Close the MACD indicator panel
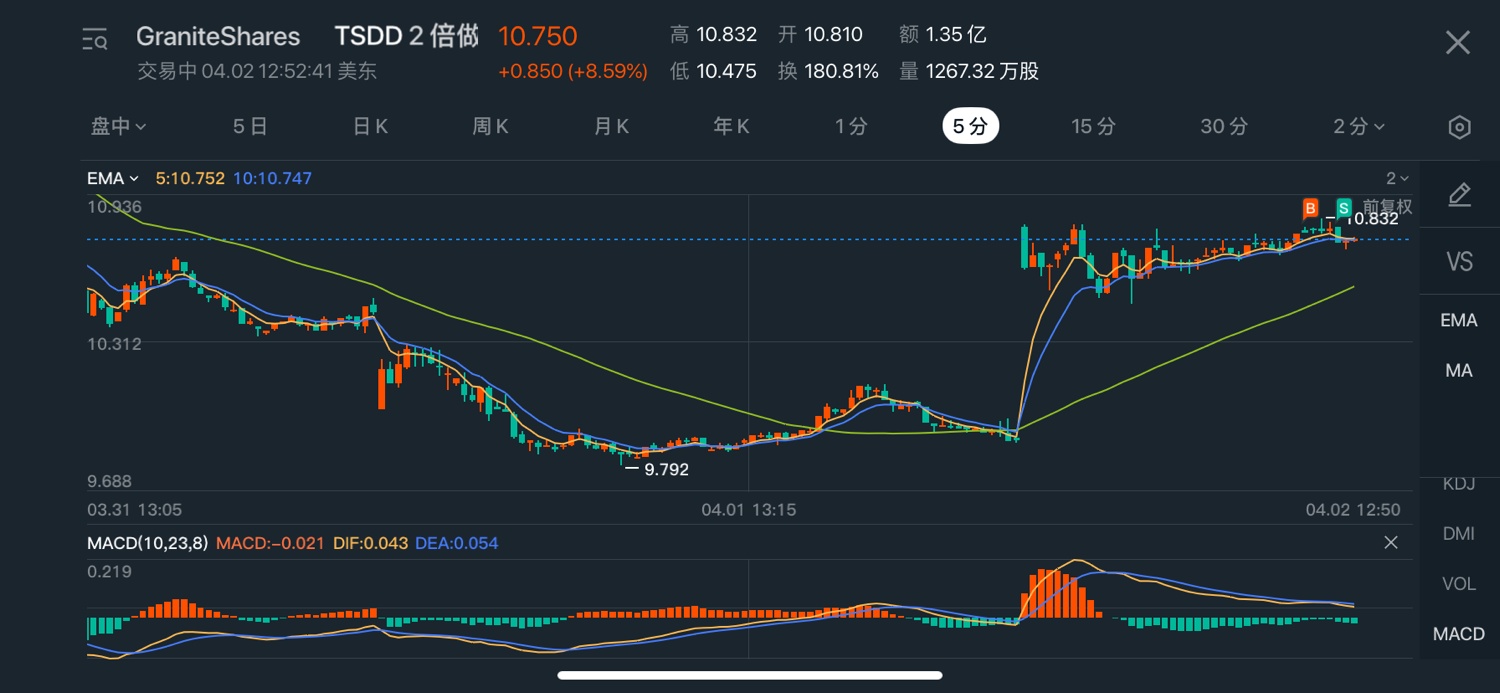Viewport: 1500px width, 693px height. [1390, 543]
